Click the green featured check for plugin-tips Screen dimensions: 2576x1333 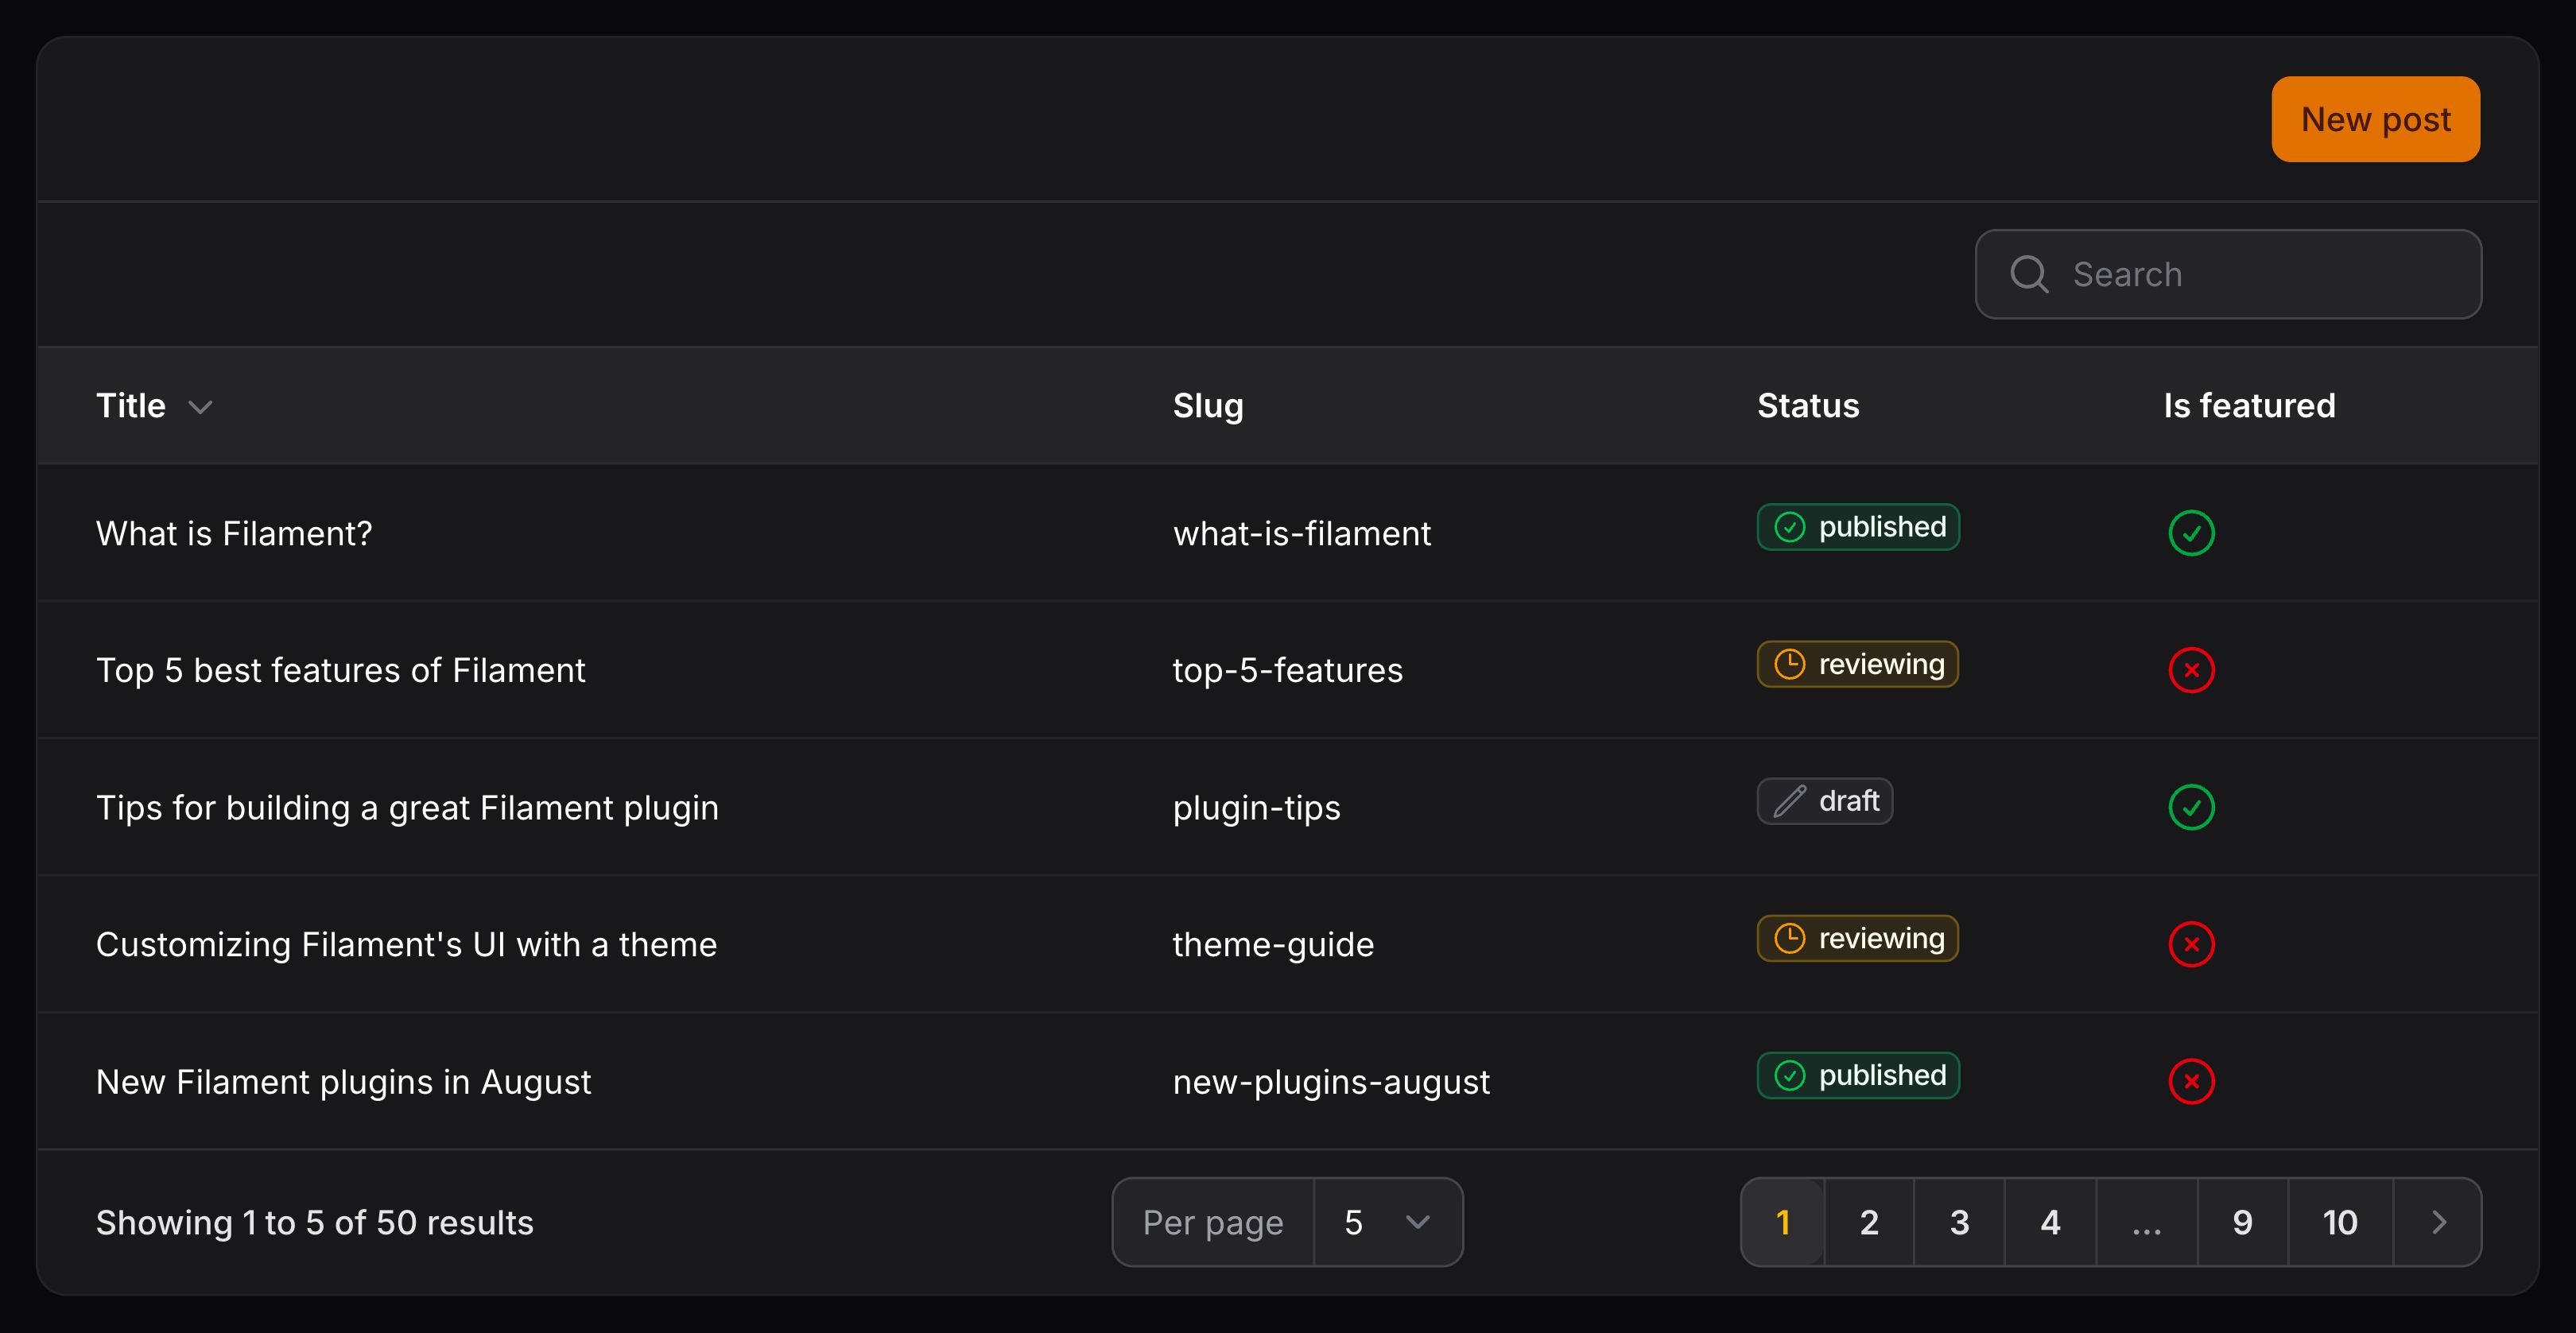(x=2191, y=807)
